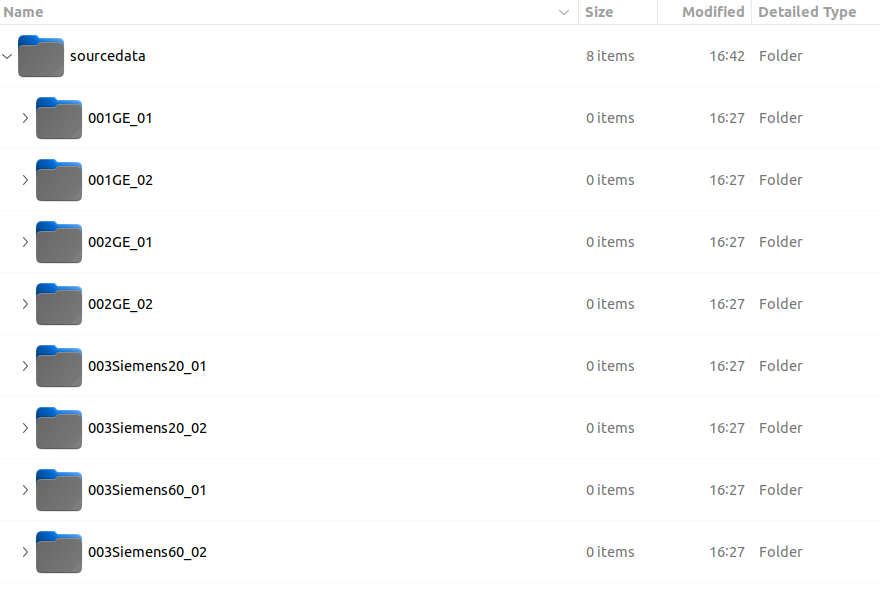Select the 003Siemens60_02 folder icon
The width and height of the screenshot is (880, 601).
coord(59,552)
